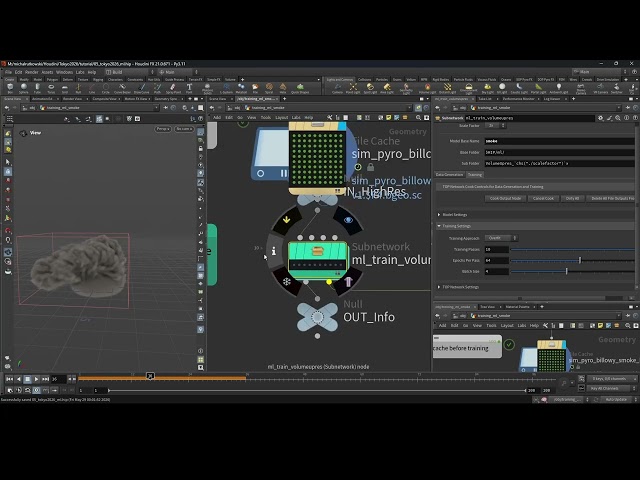Jump to first frame on the timeline
The width and height of the screenshot is (640, 480).
[9, 379]
